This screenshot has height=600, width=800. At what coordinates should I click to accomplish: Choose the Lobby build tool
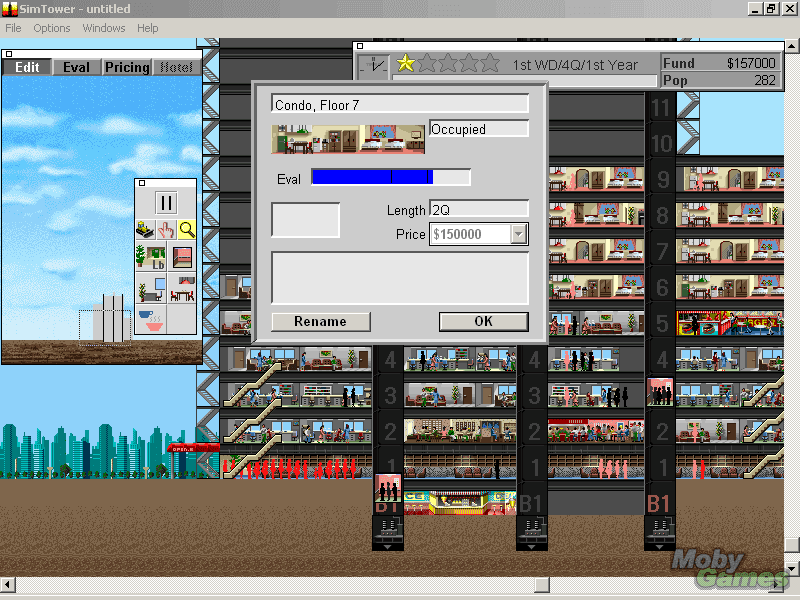tap(151, 257)
